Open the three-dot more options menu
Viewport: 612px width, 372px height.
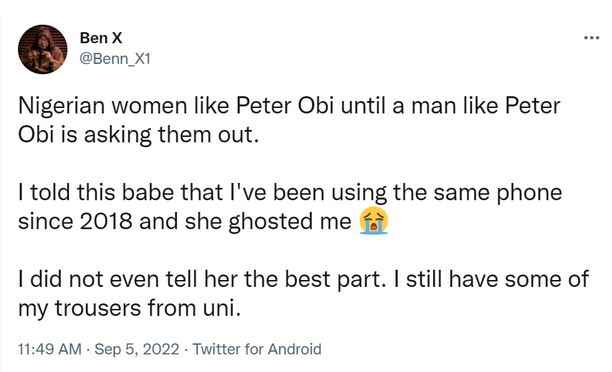[x=591, y=38]
